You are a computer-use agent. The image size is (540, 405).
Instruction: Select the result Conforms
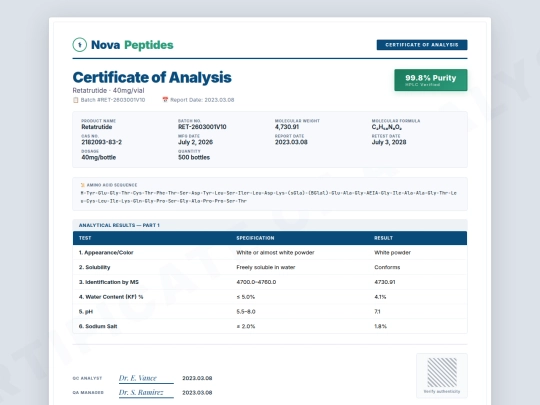pos(387,267)
